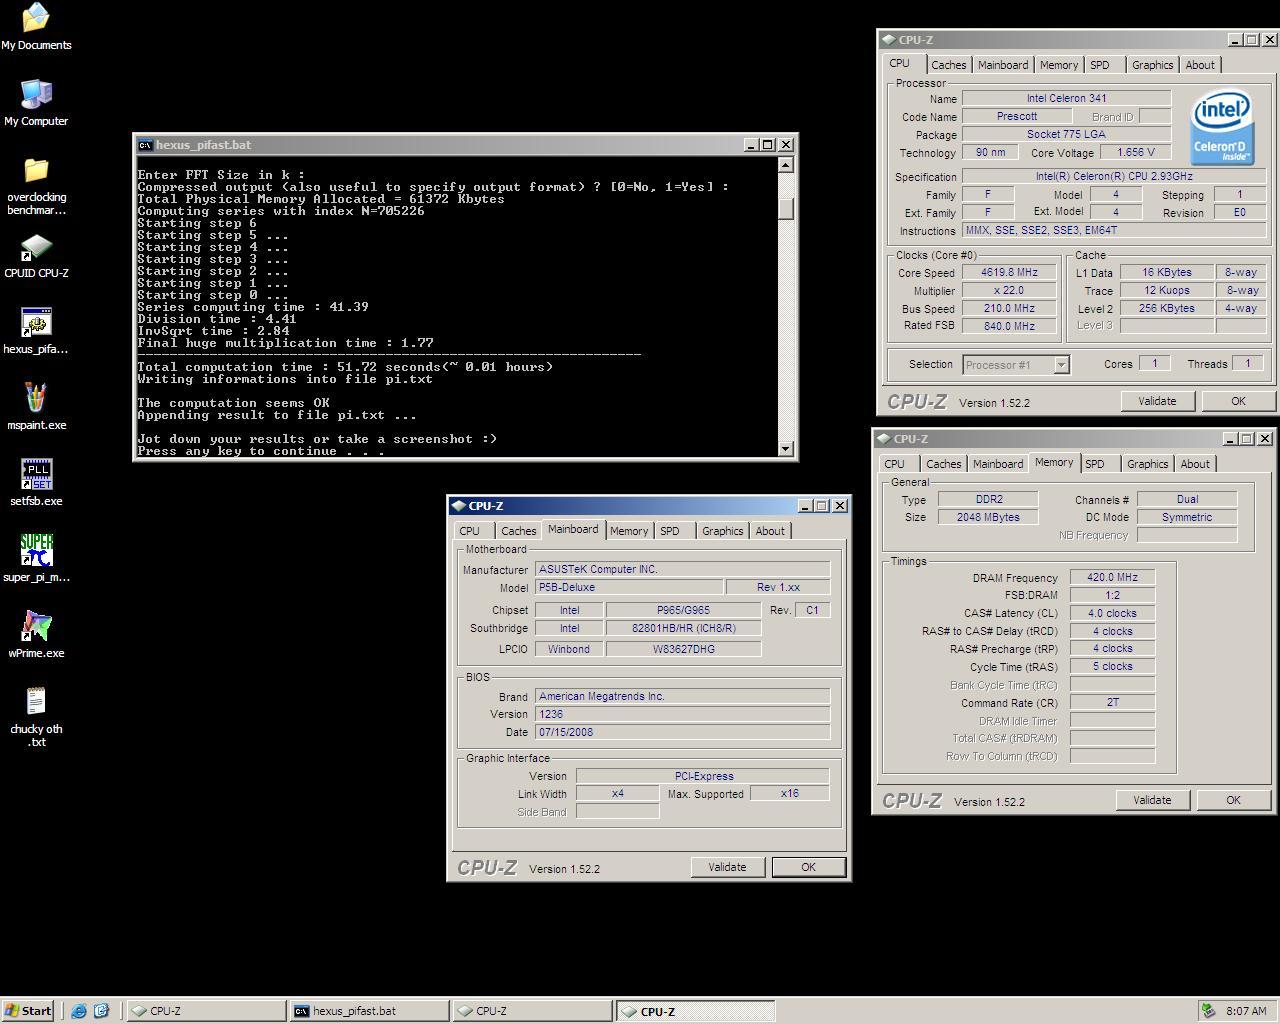Click the system tray notification icon

[1209, 1011]
